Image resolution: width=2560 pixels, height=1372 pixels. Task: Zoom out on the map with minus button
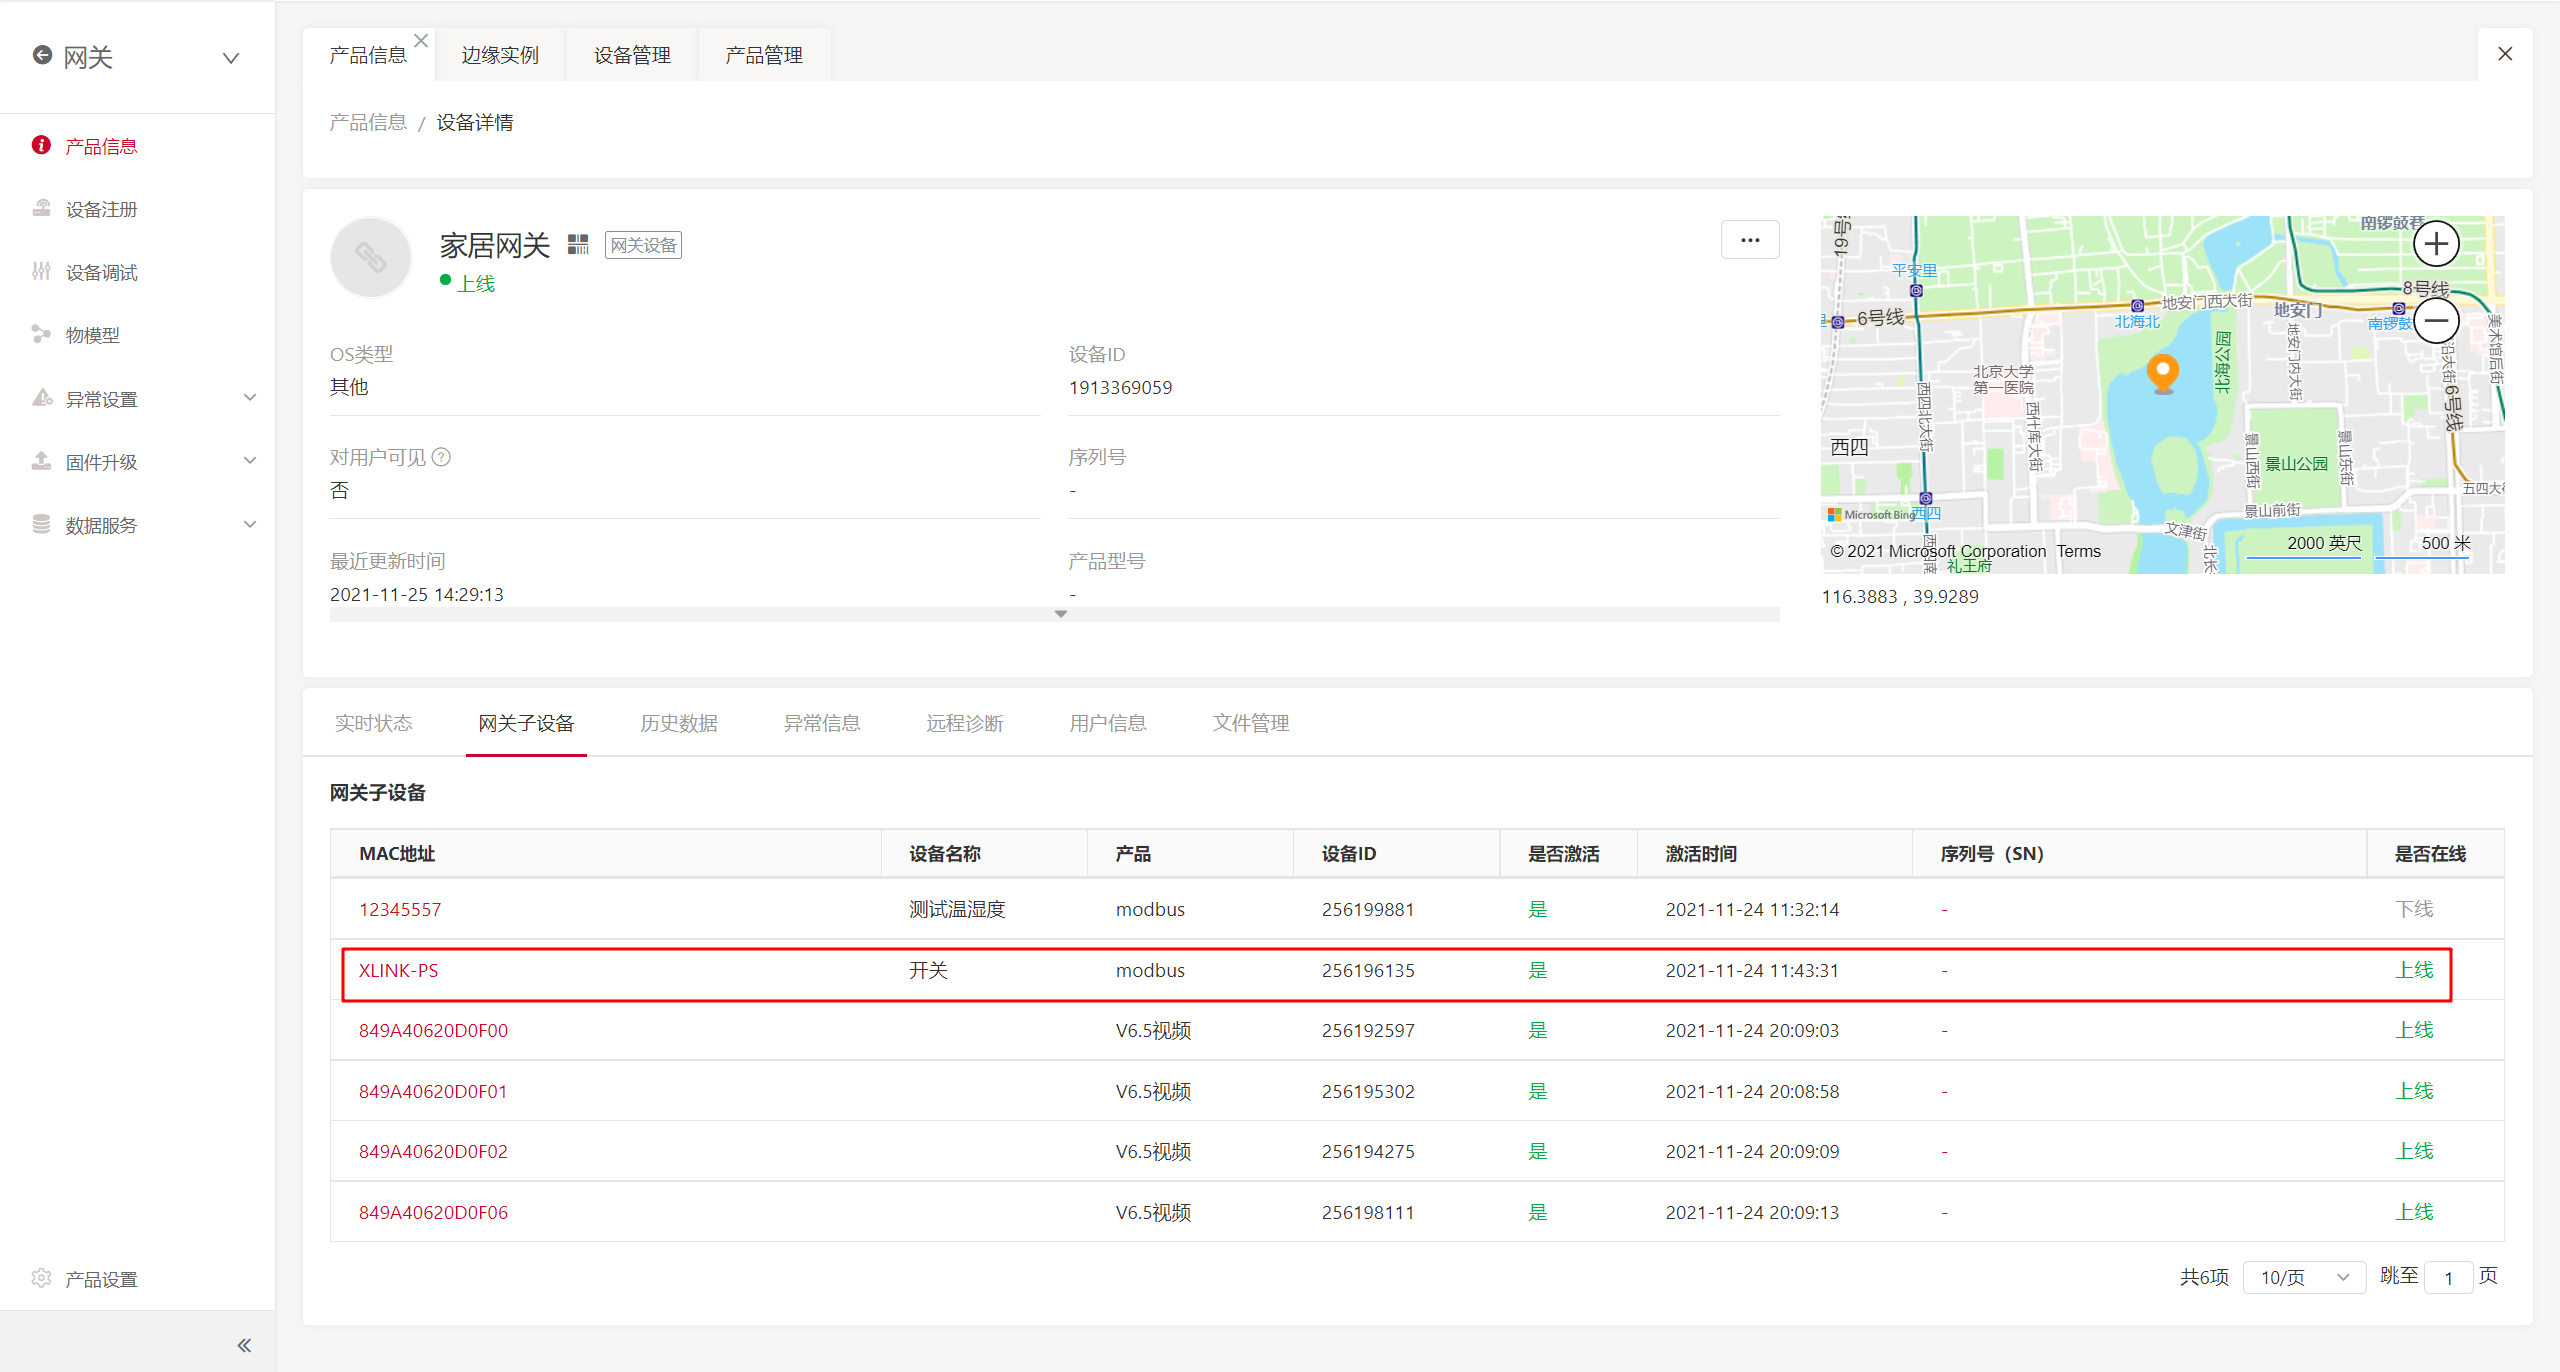click(x=2436, y=321)
